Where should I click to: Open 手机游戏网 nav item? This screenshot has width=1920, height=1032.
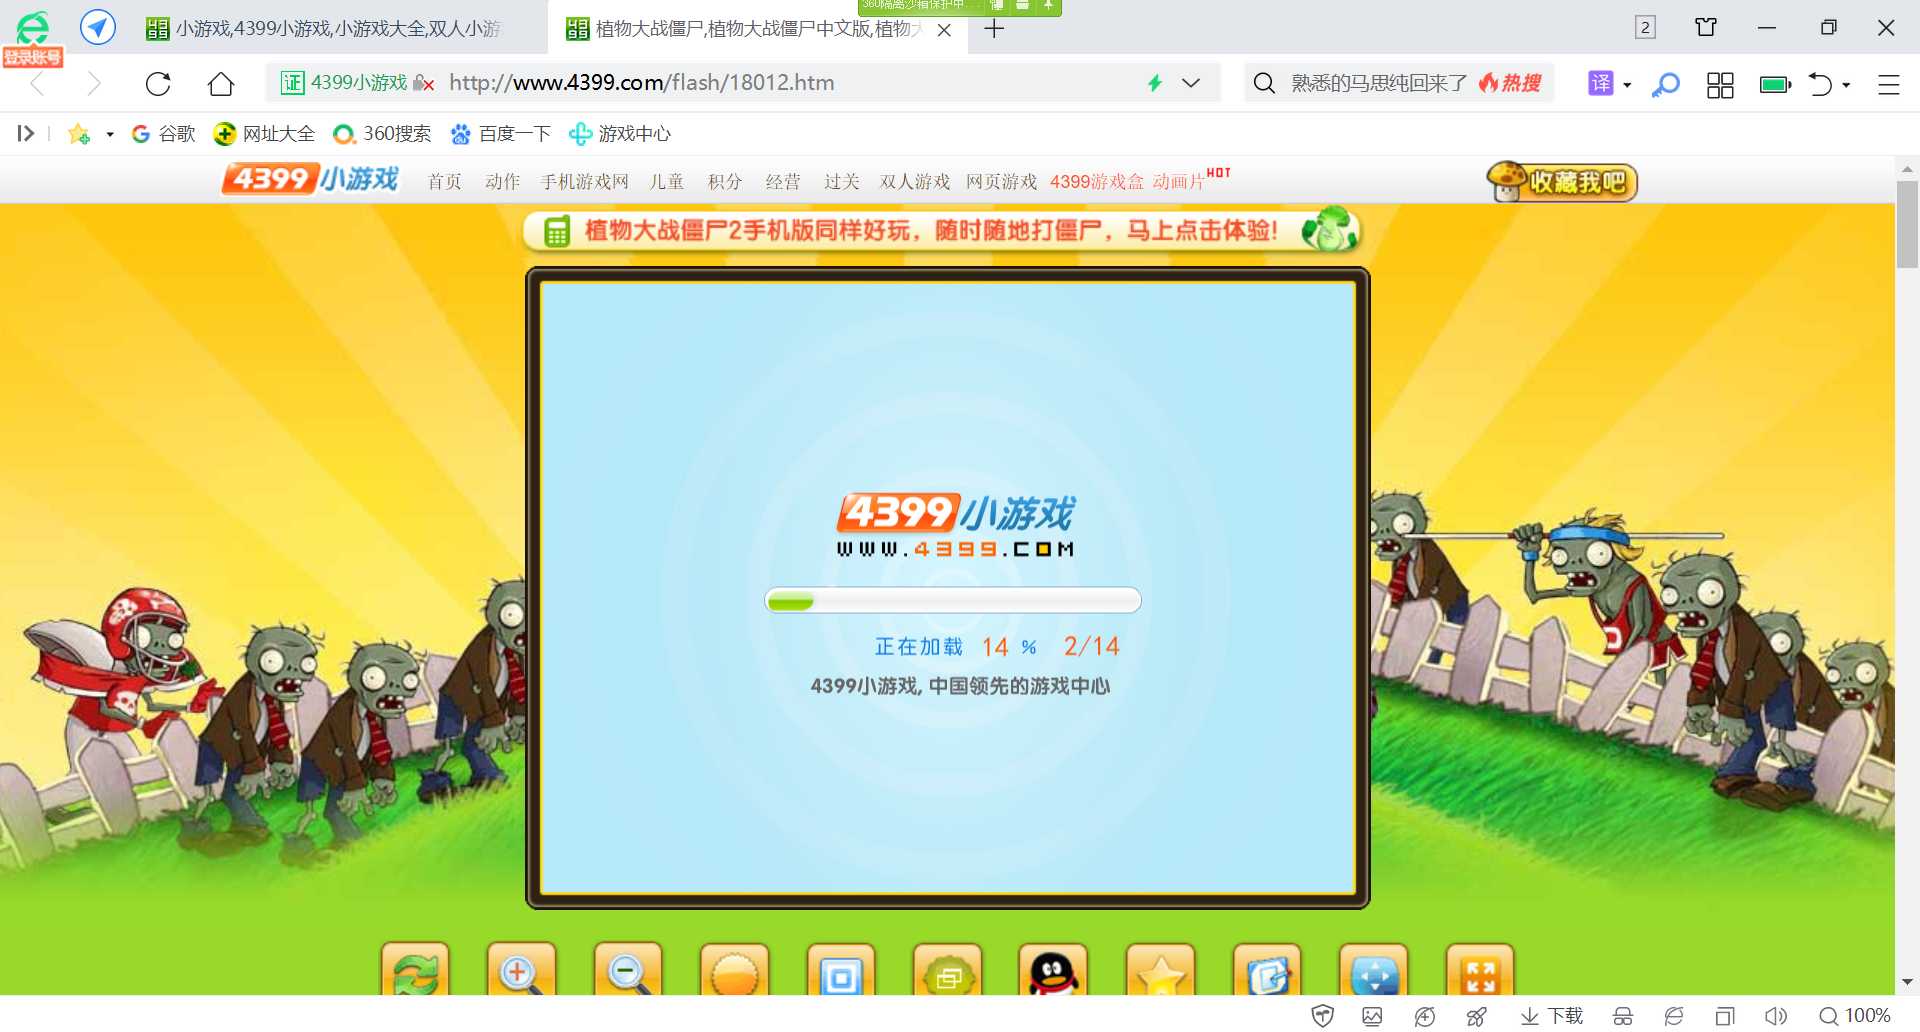(x=585, y=181)
